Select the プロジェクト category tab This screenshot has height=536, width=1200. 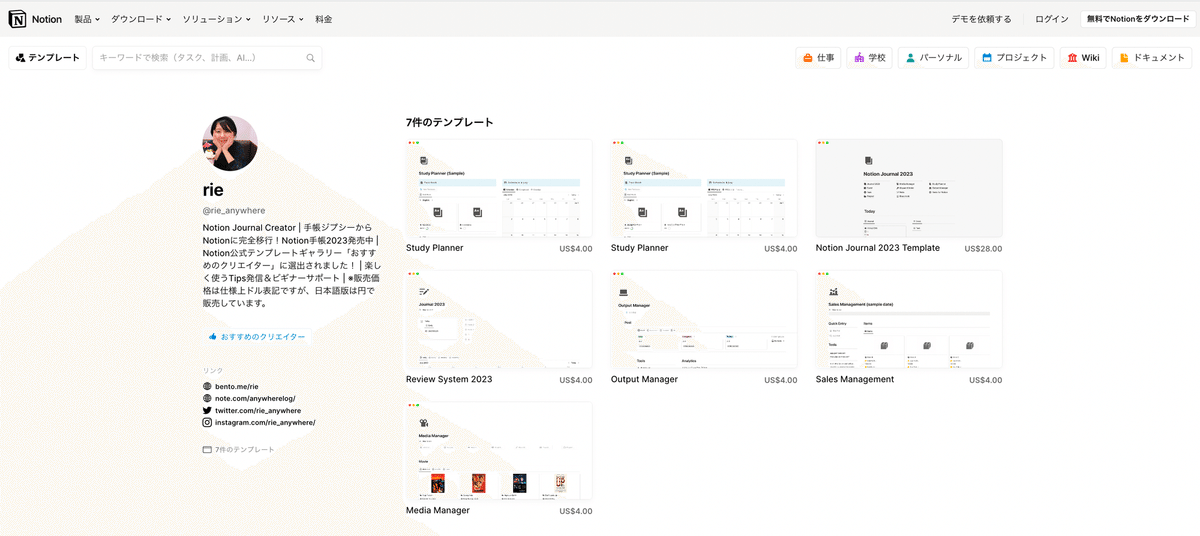click(1015, 58)
